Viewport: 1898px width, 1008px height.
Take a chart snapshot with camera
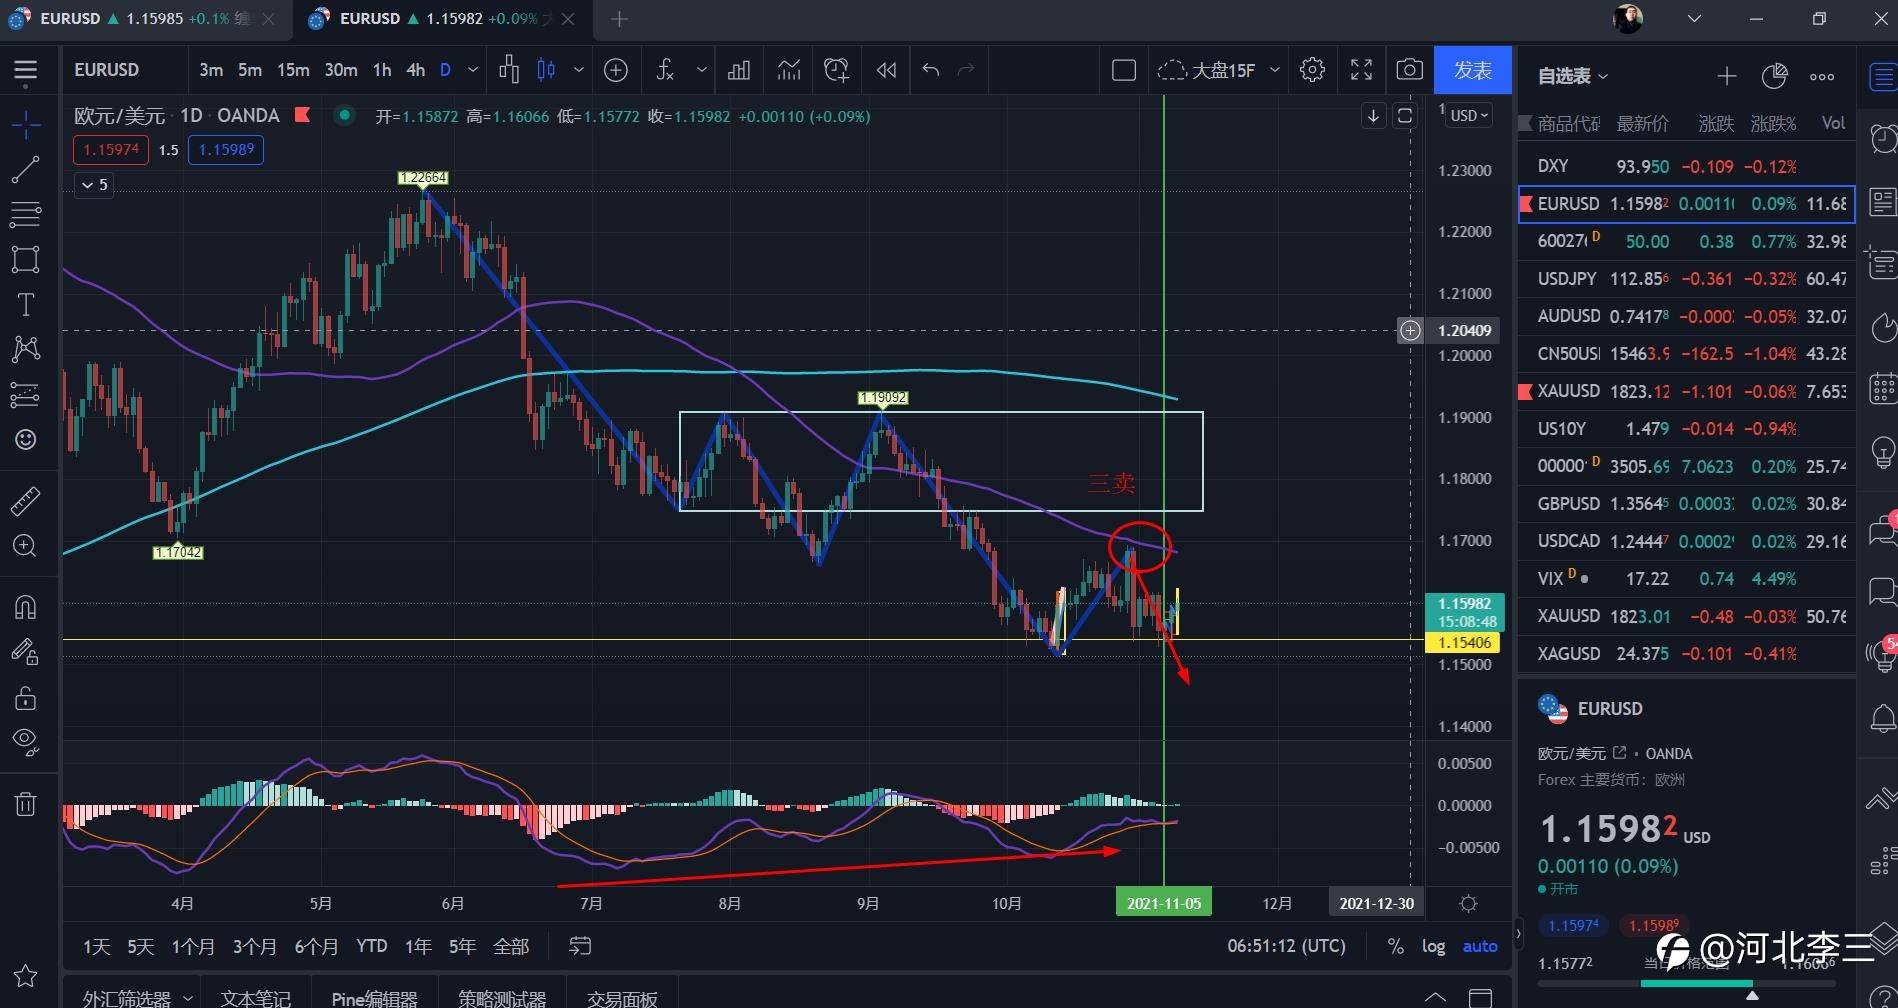1410,70
